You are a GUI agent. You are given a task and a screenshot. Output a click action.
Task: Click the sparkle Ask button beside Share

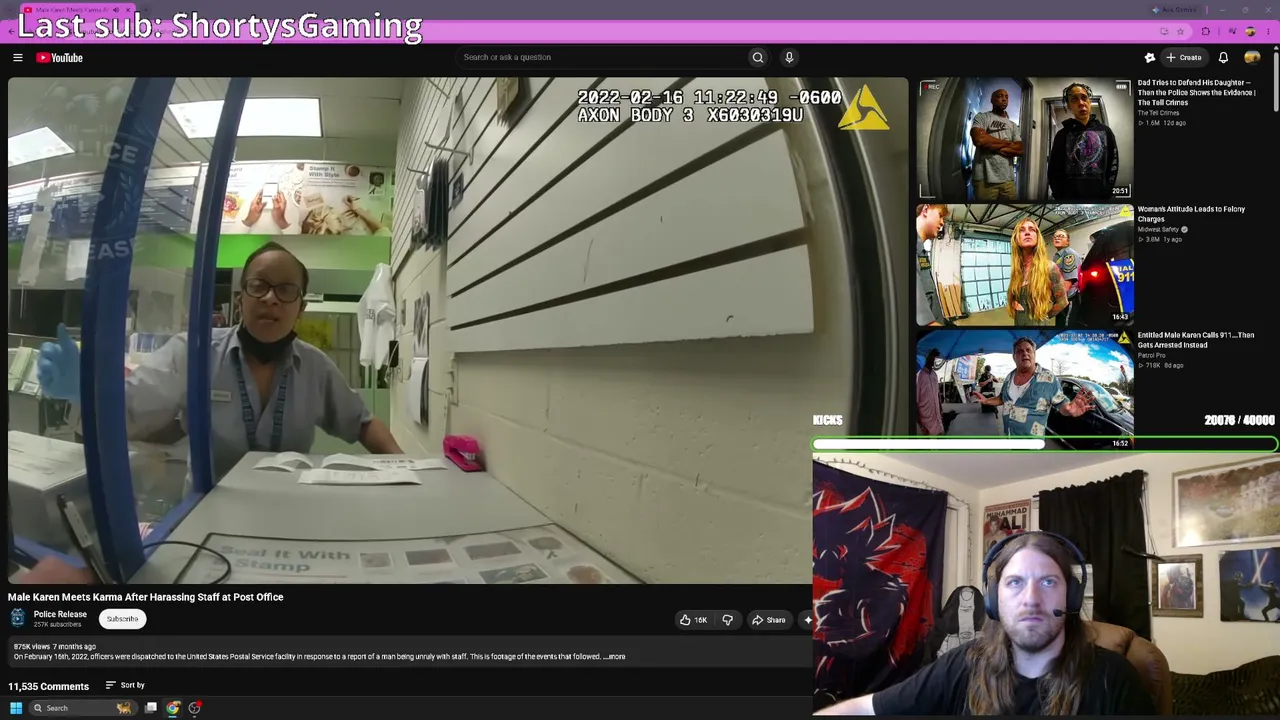point(808,620)
